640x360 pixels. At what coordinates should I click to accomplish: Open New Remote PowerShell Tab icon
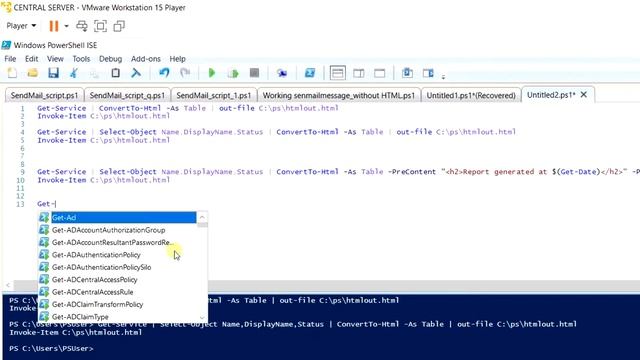point(282,73)
